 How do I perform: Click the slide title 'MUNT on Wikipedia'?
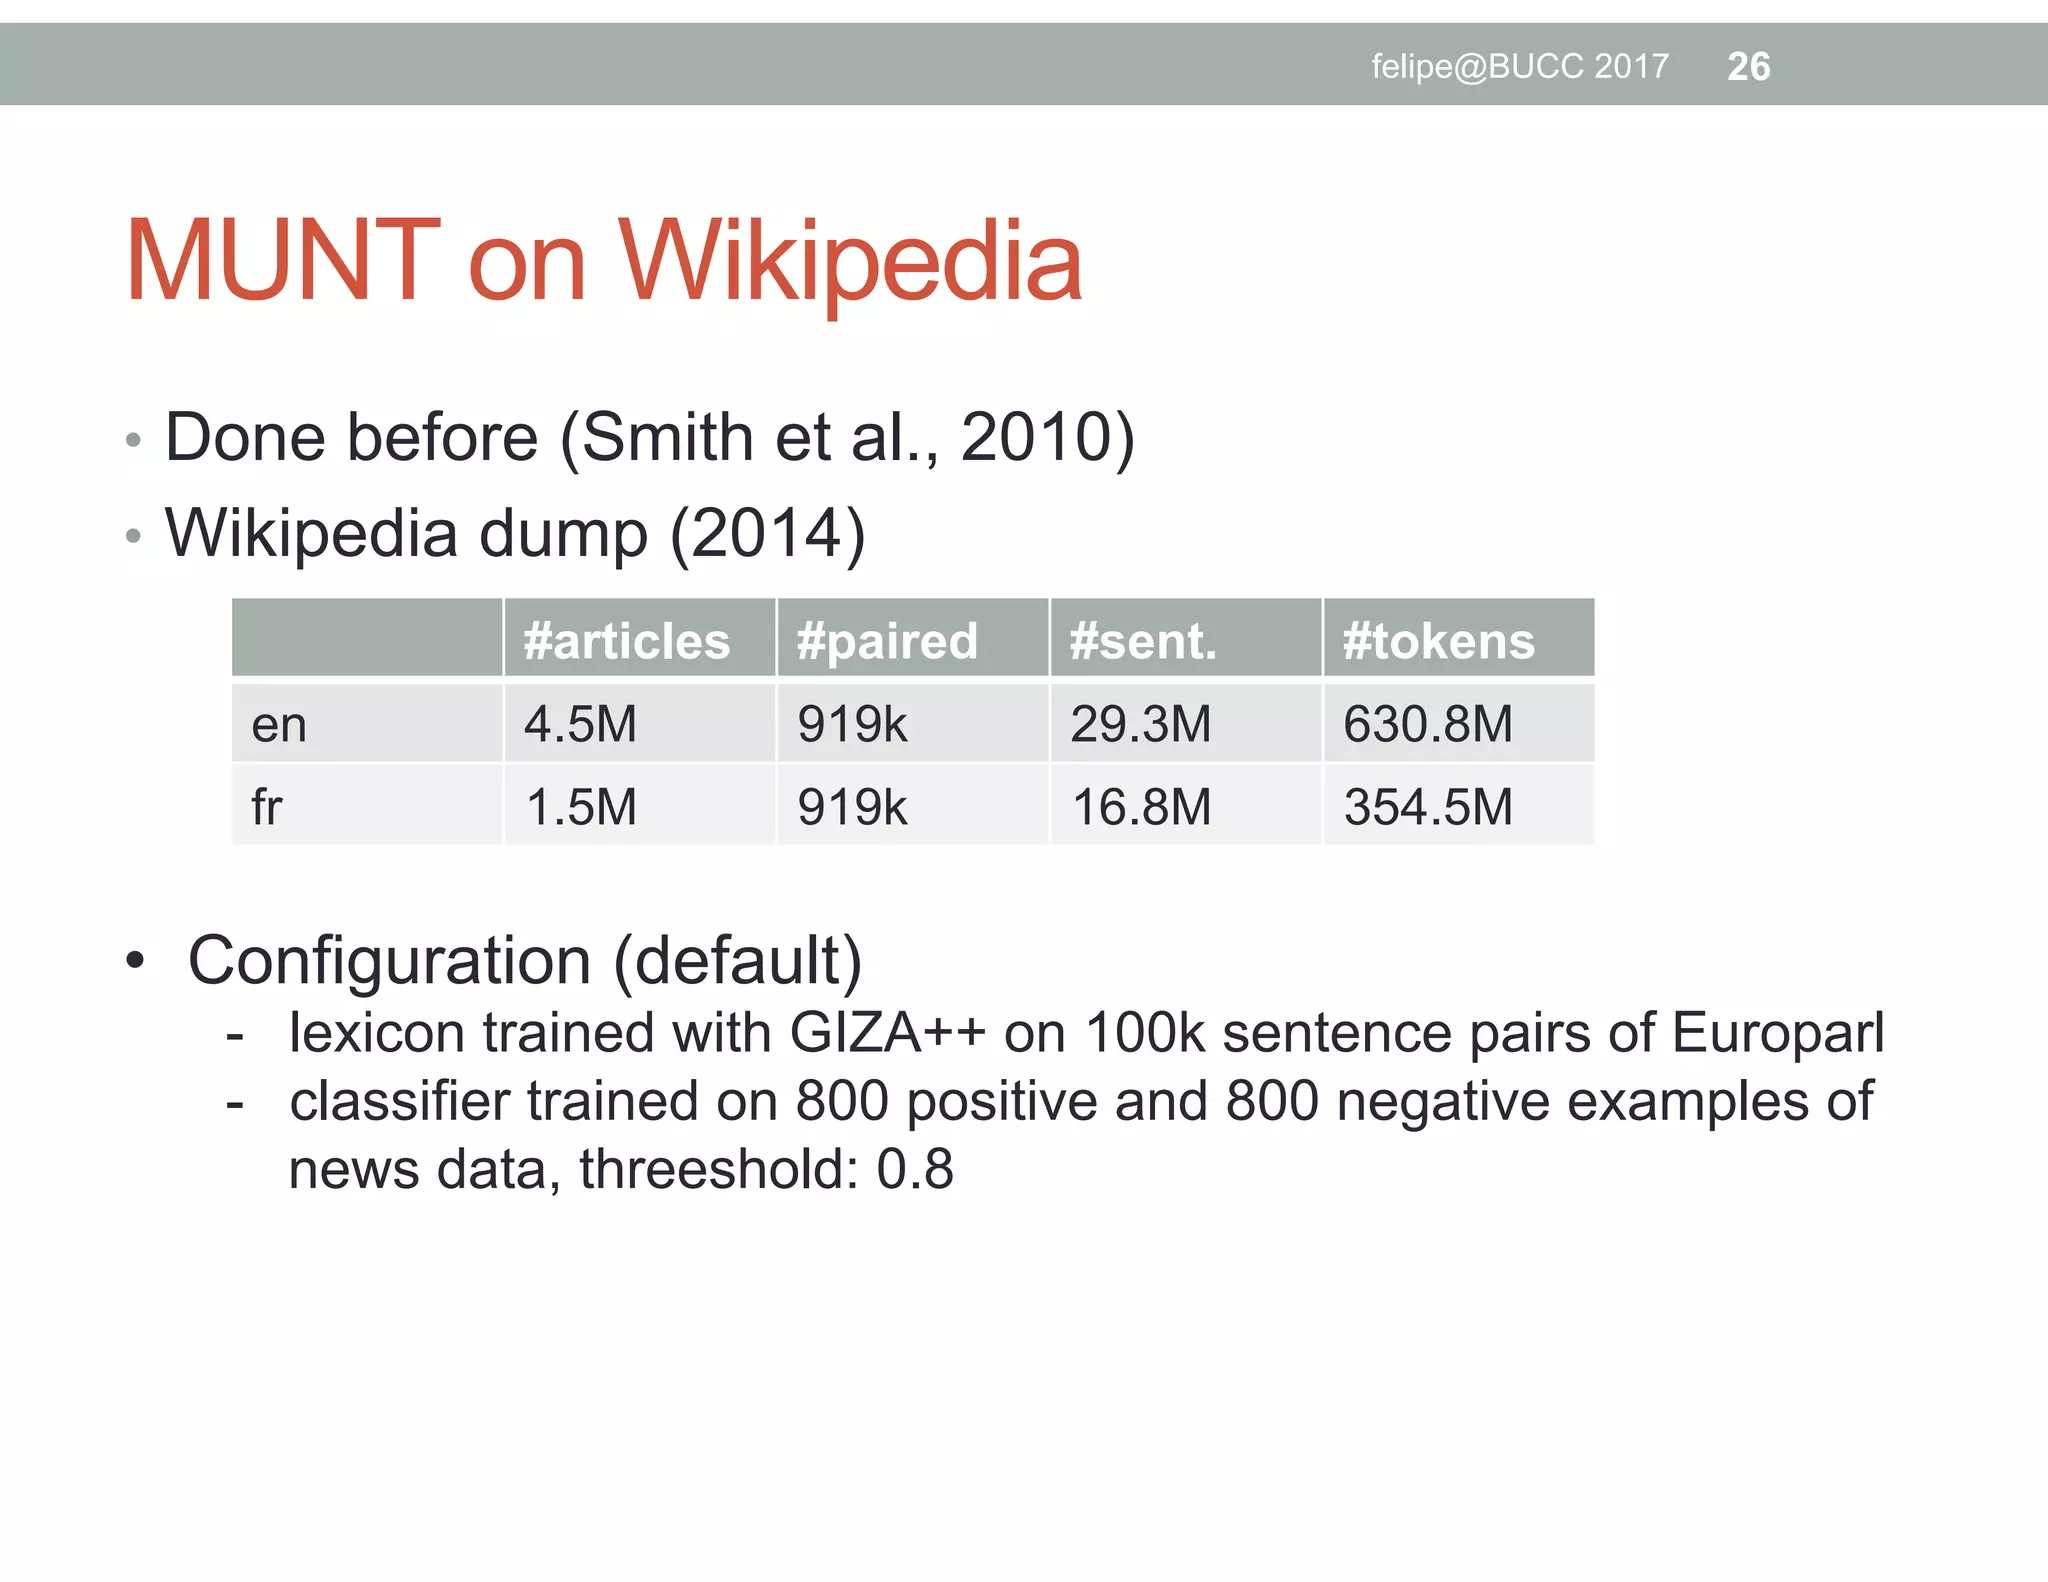[x=604, y=262]
